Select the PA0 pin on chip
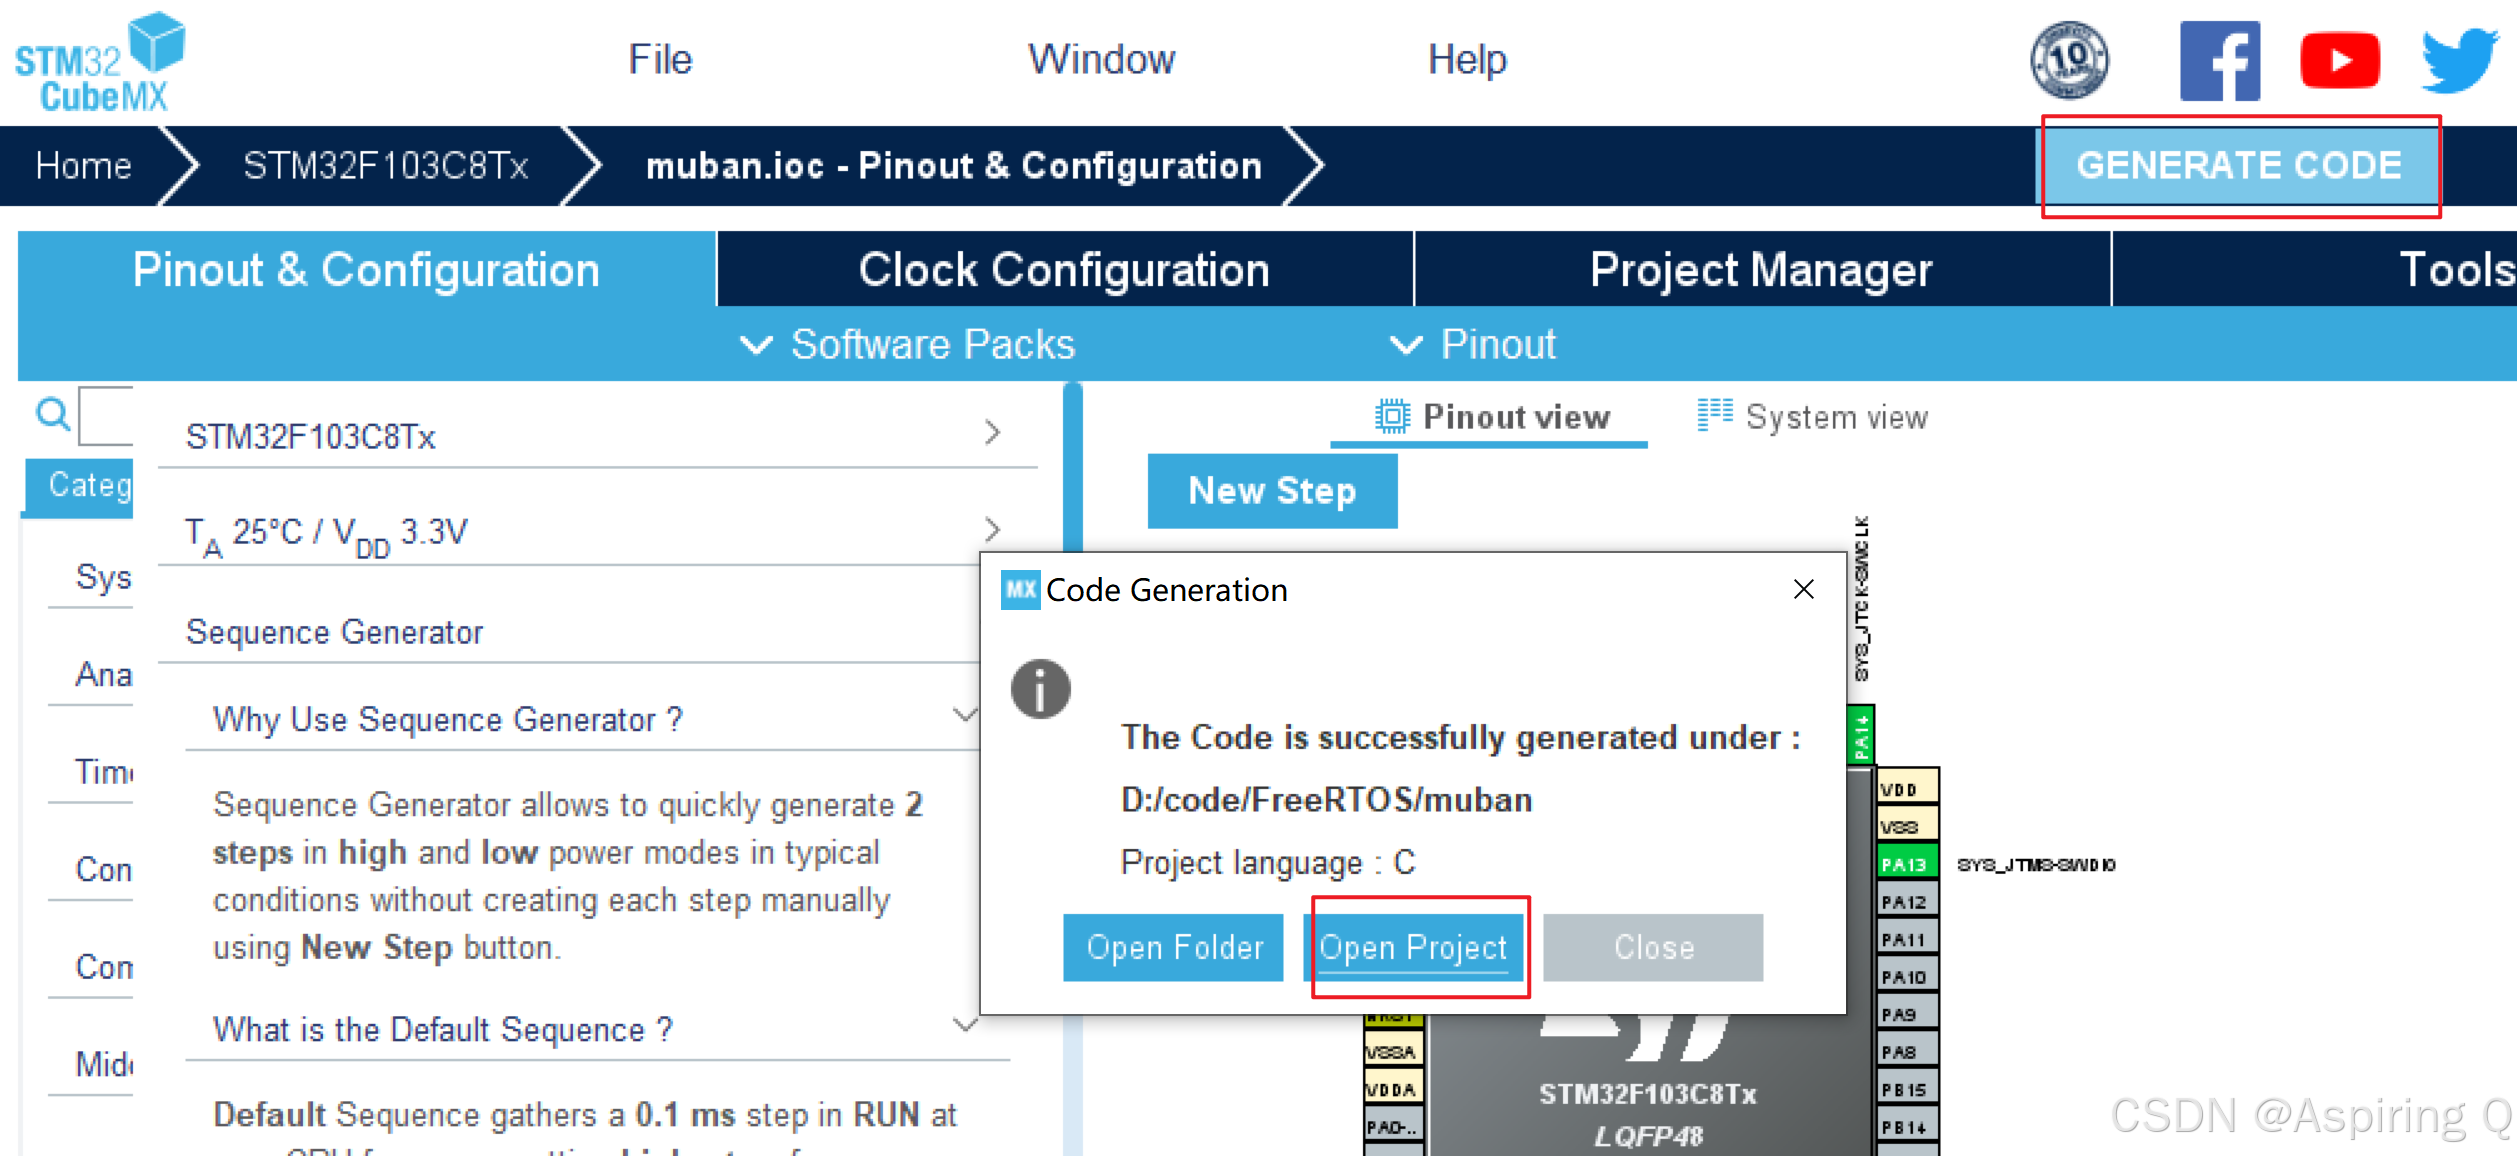2517x1156 pixels. [x=1393, y=1126]
